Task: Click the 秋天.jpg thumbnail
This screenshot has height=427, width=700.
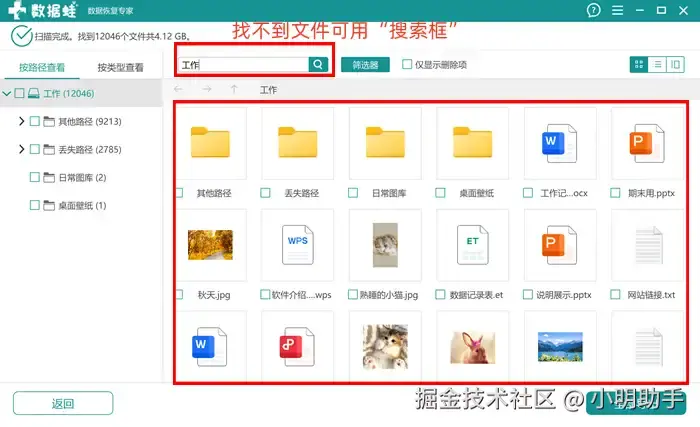Action: pos(210,245)
